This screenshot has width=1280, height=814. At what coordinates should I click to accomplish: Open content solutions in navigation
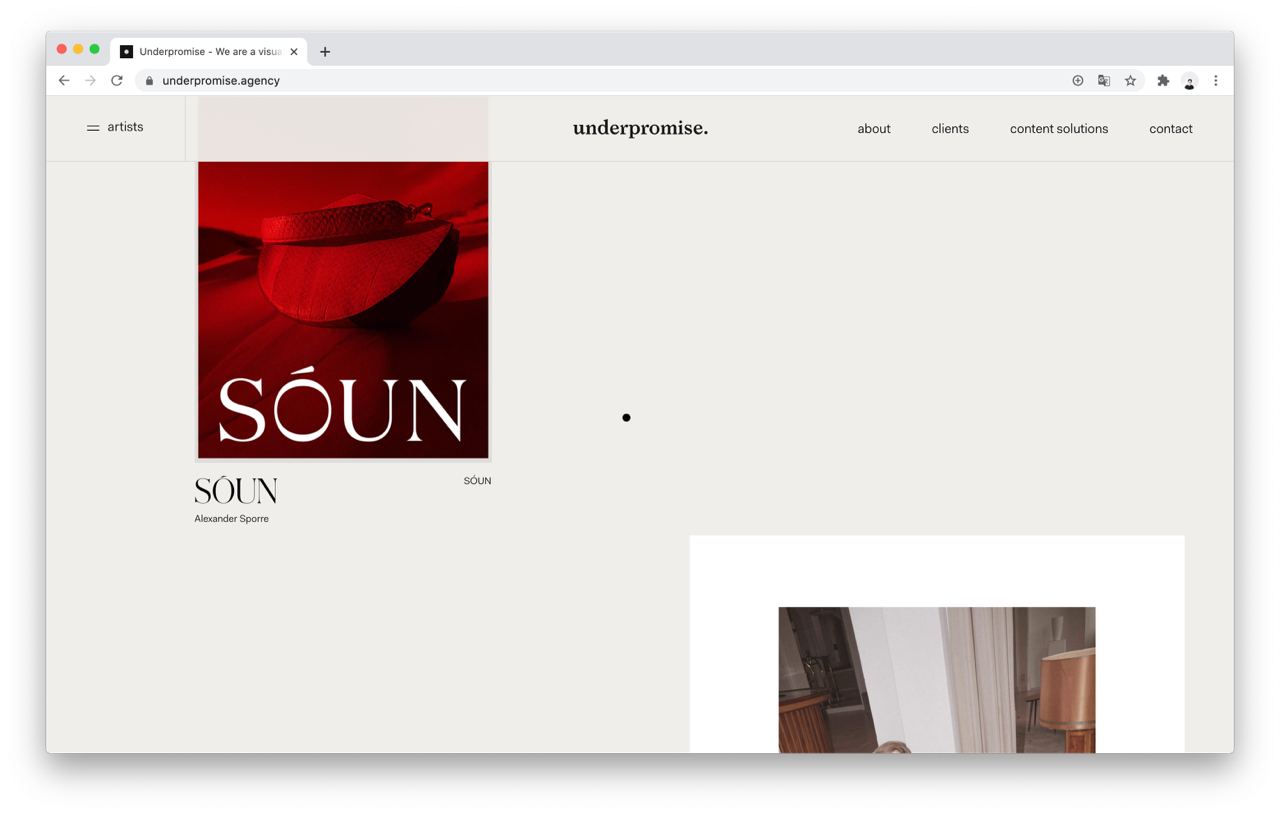(1059, 129)
